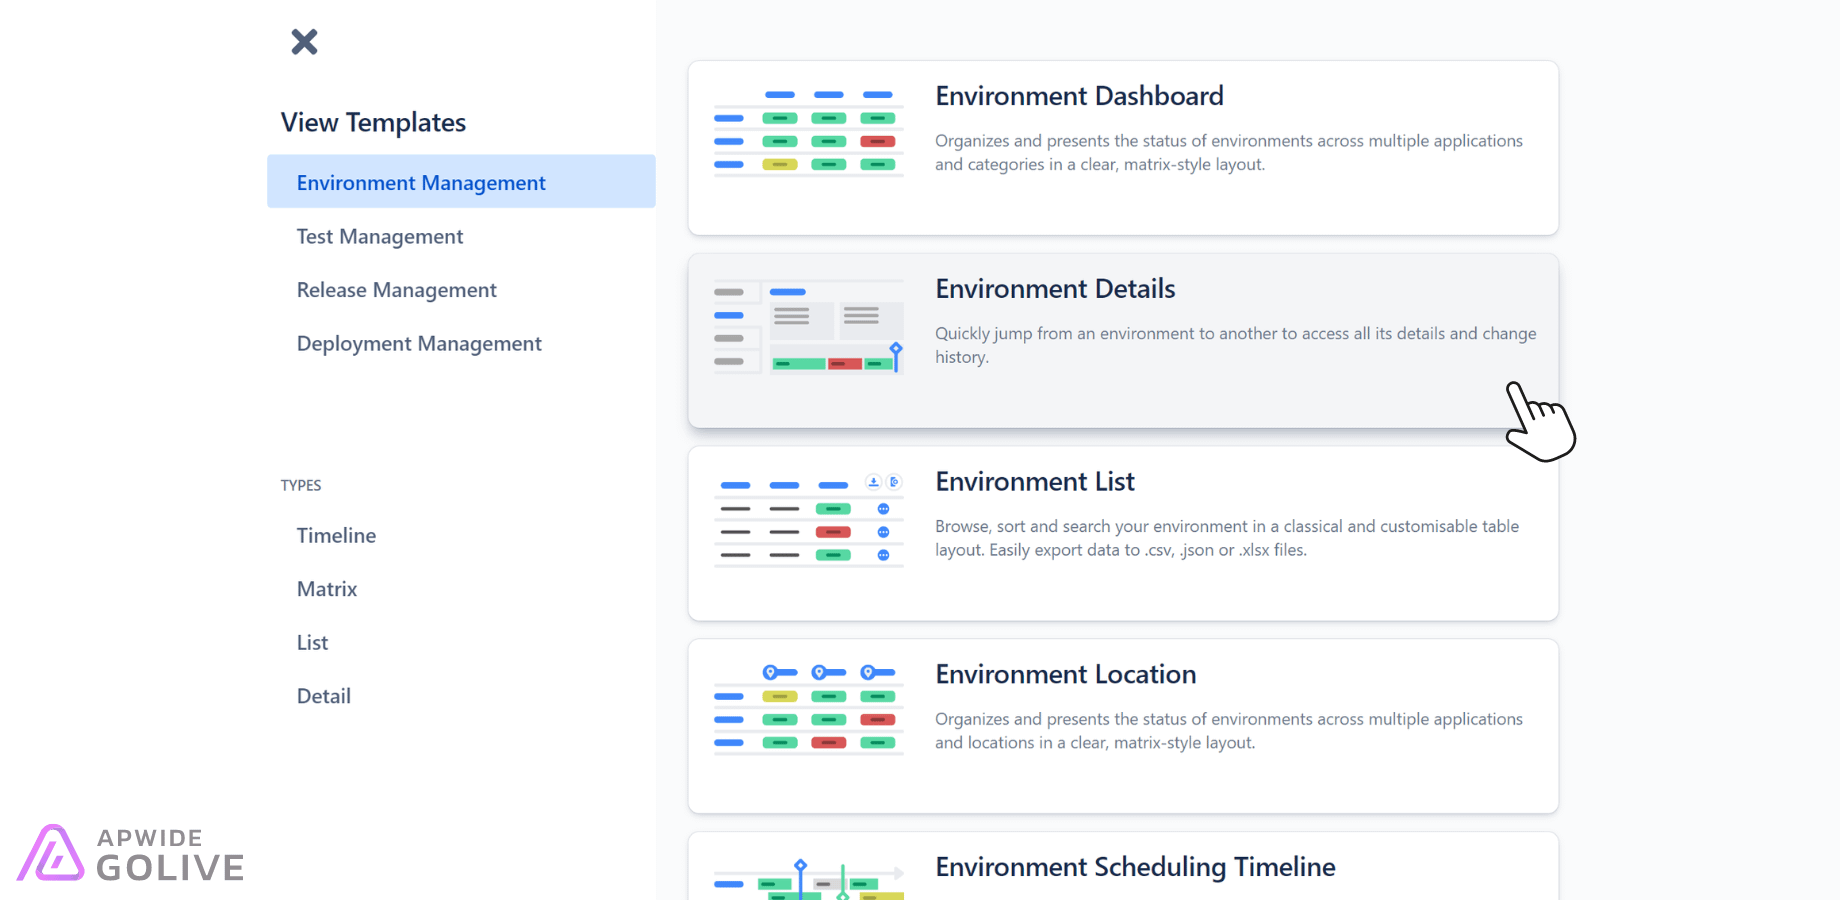Filter templates by the Matrix type

[x=326, y=588]
